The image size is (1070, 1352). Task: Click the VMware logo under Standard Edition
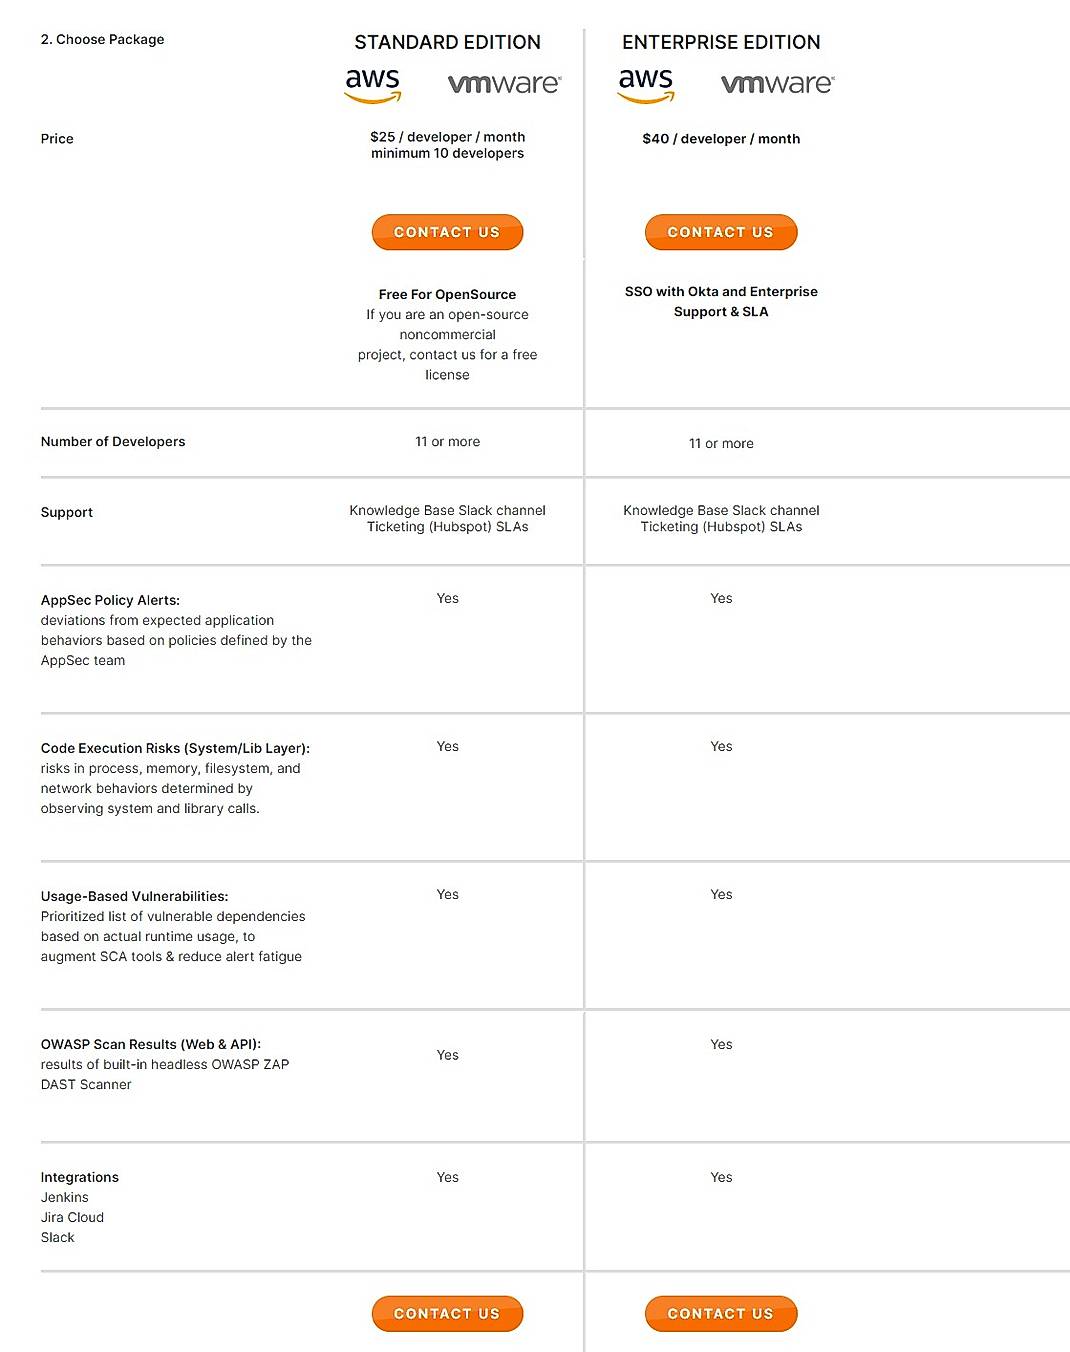504,84
